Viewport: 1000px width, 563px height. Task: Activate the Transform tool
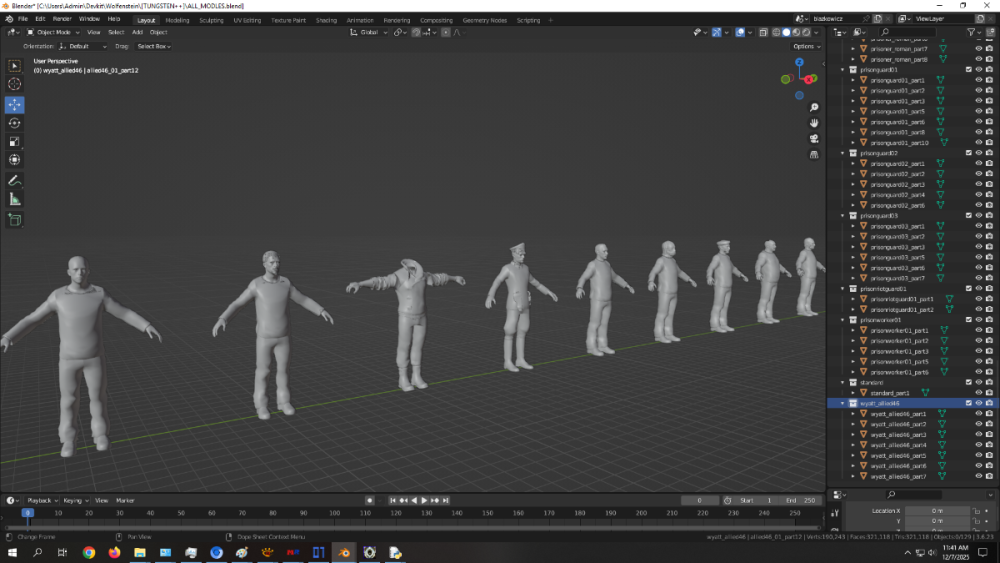(x=14, y=160)
